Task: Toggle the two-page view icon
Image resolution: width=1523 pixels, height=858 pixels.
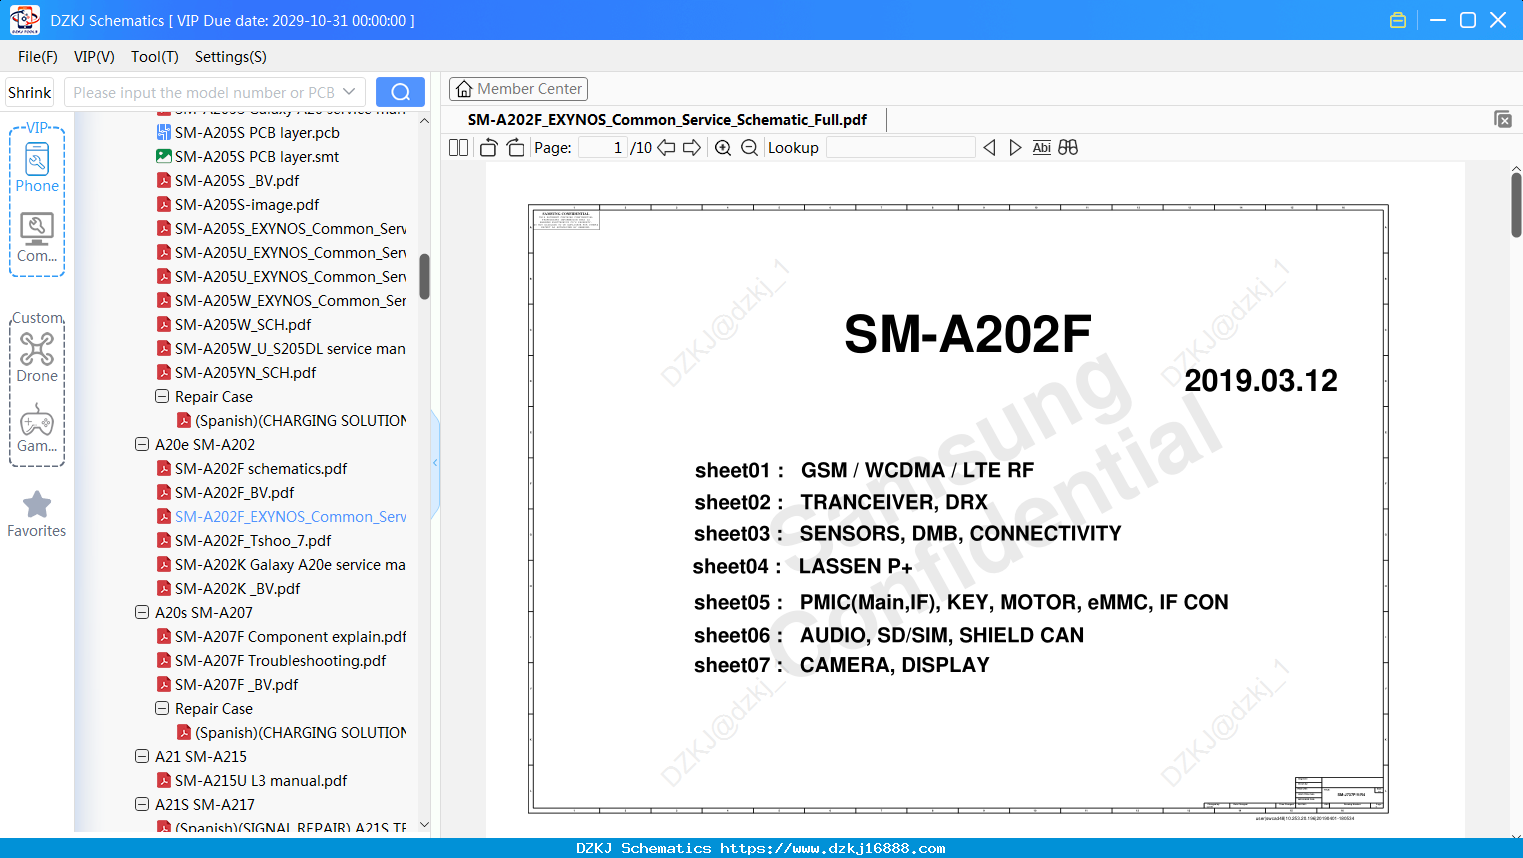Action: (458, 148)
